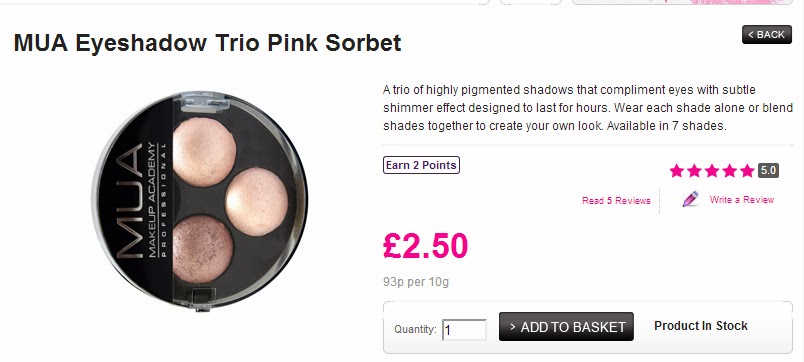Select the top light pink eyeshadow pan
804x362 pixels.
[204, 152]
